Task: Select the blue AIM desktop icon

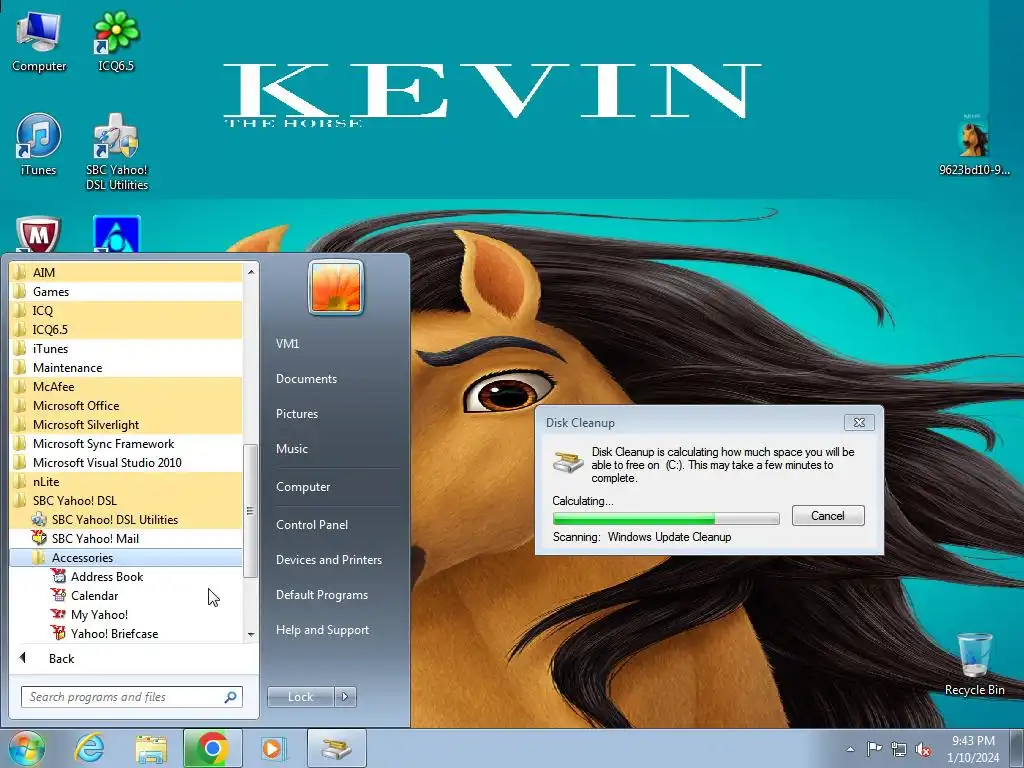Action: pyautogui.click(x=116, y=234)
